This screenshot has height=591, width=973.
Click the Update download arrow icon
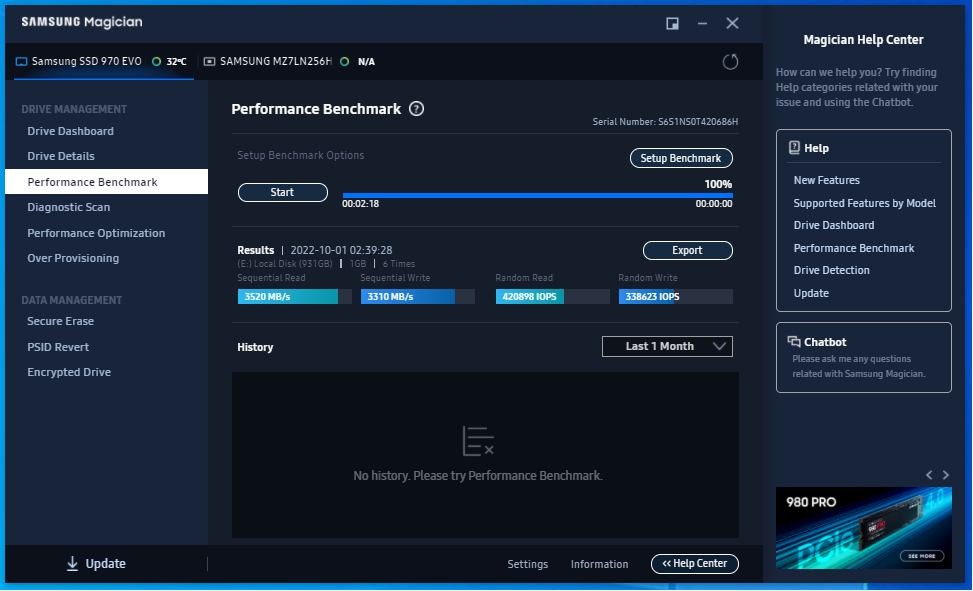click(x=72, y=564)
